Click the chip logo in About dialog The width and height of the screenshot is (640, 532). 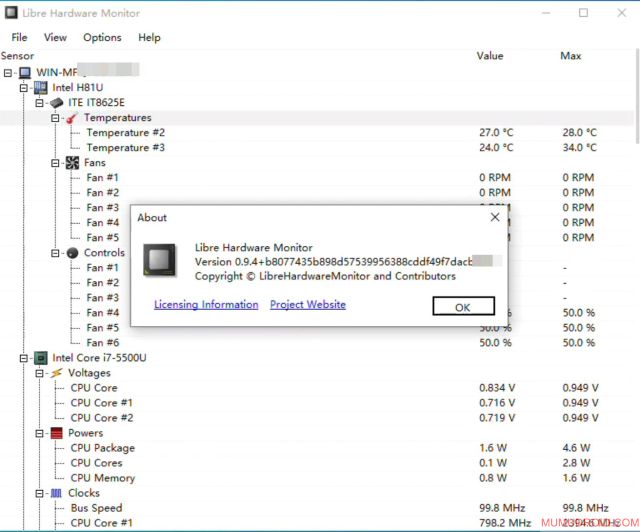[x=160, y=260]
